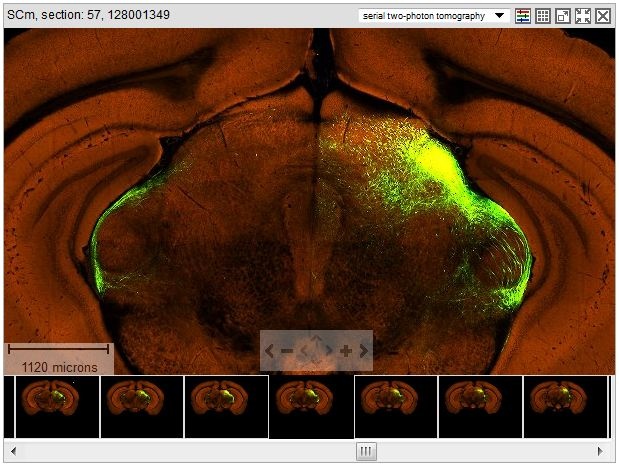The height and width of the screenshot is (467, 619).
Task: Select the first brain section thumbnail
Action: [x=57, y=407]
